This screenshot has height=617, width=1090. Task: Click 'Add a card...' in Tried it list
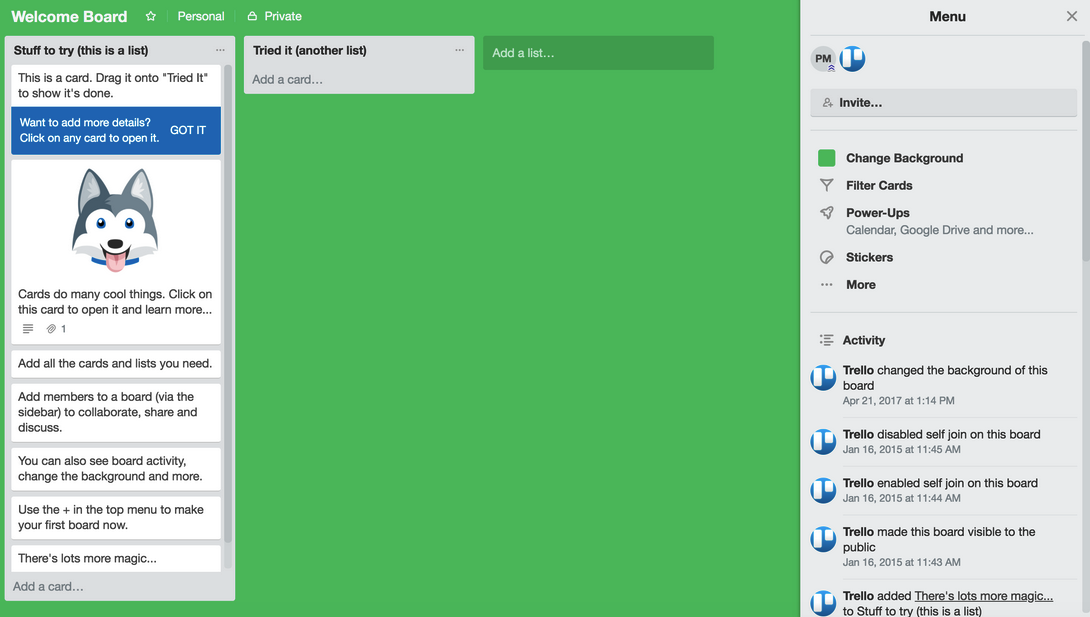(x=287, y=79)
